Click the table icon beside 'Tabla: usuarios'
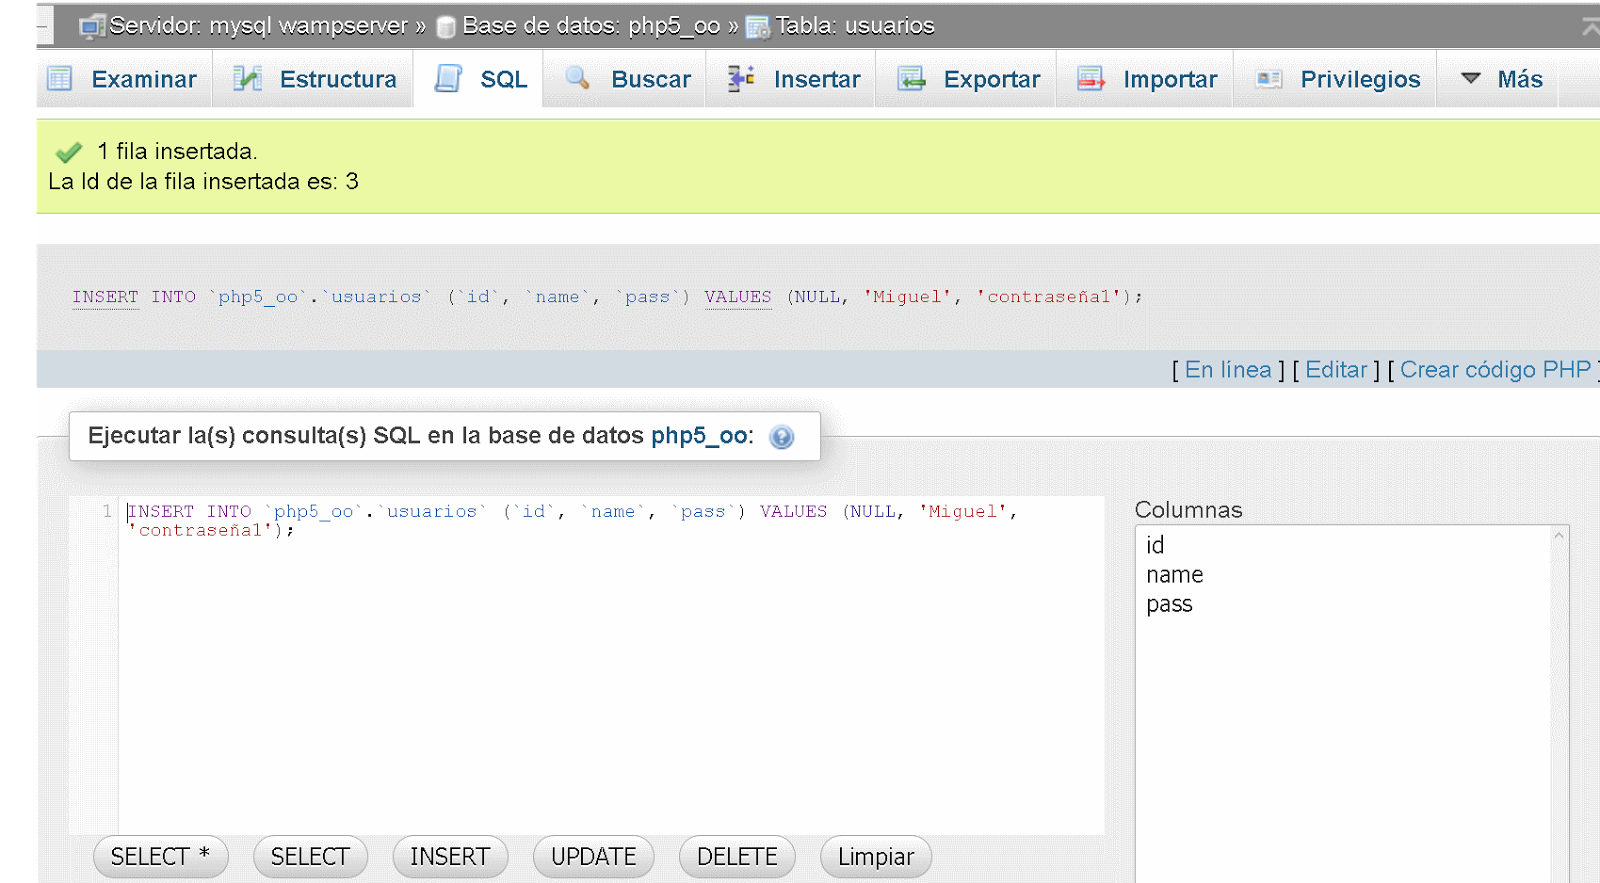 click(758, 28)
